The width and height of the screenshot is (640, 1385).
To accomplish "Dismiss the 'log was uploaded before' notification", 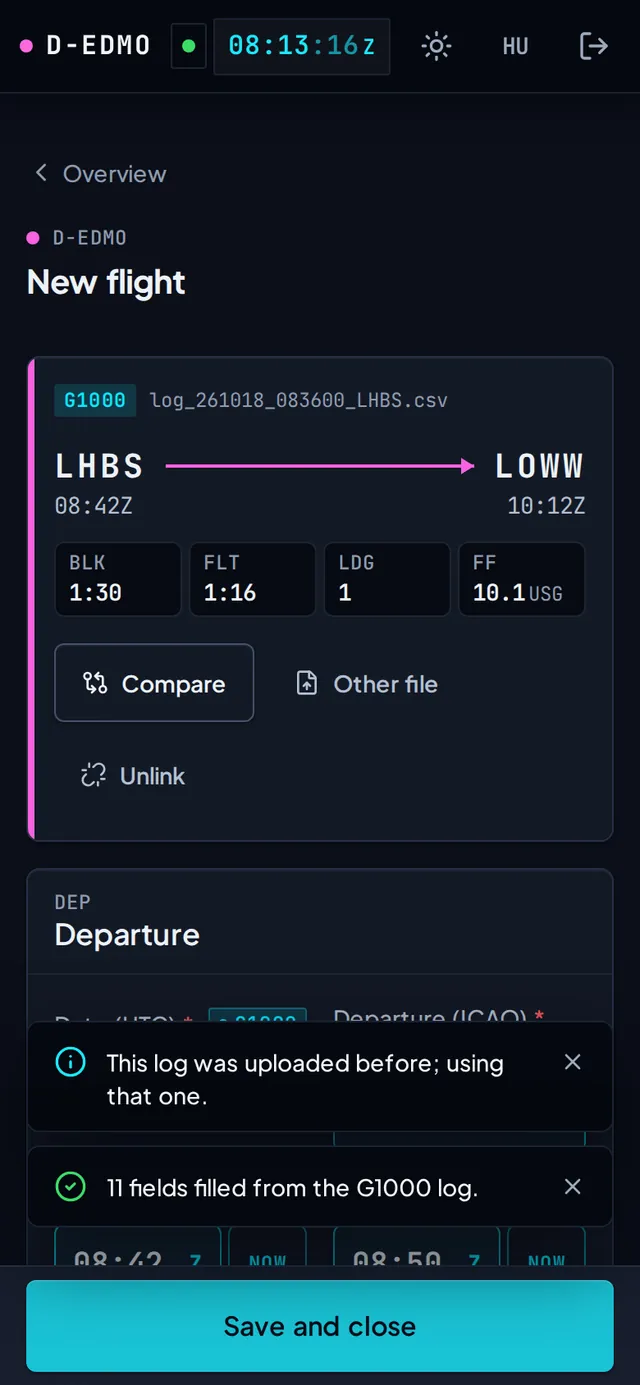I will (572, 1062).
